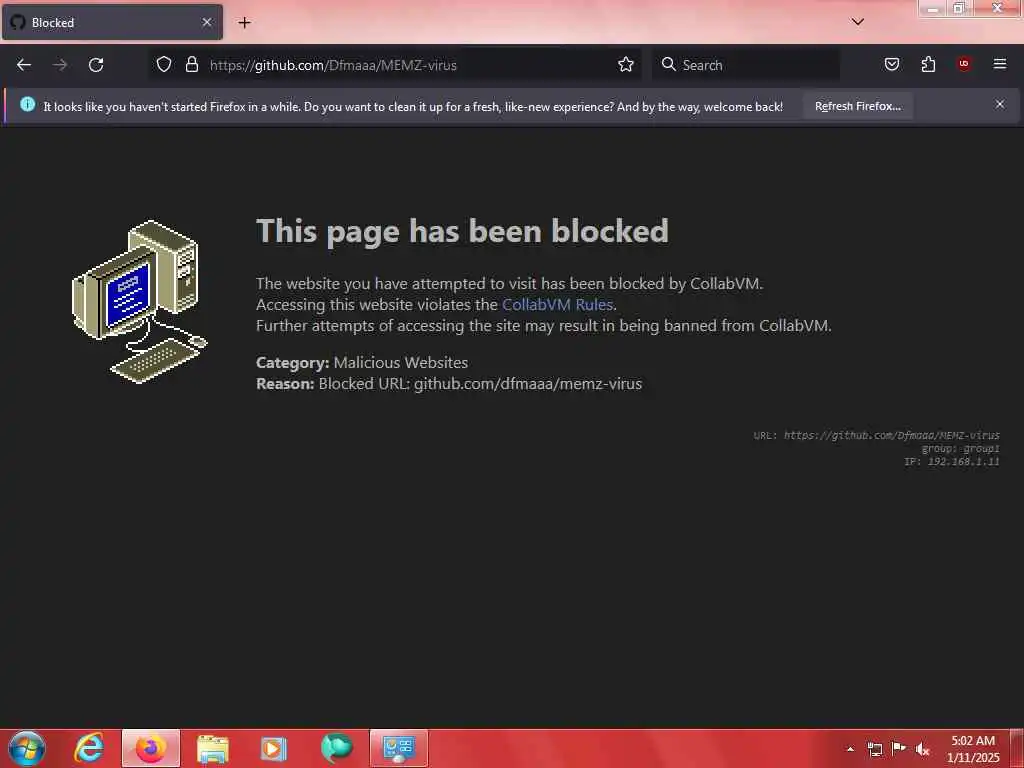Click the info icon in notification bar
Image resolution: width=1024 pixels, height=768 pixels.
(27, 104)
